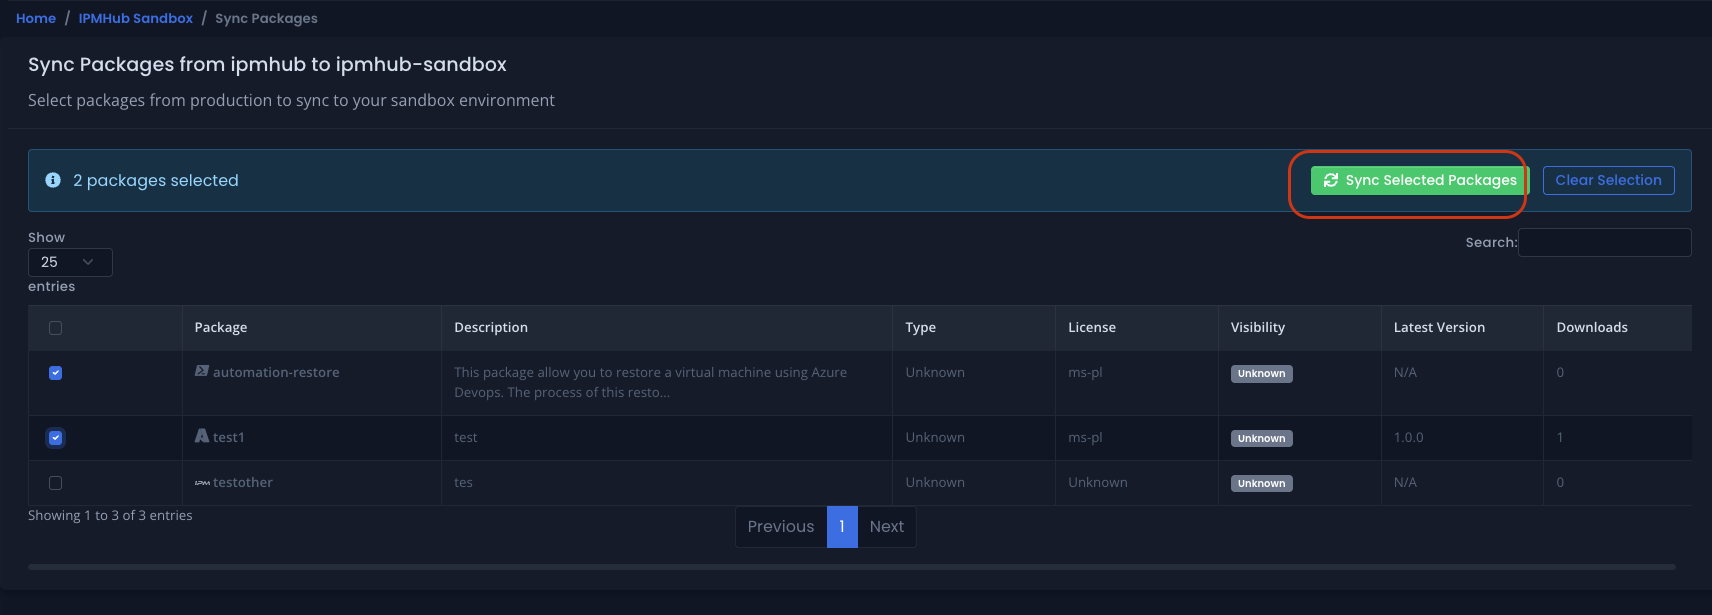
Task: Uncheck the automation-restore package checkbox
Action: (x=56, y=373)
